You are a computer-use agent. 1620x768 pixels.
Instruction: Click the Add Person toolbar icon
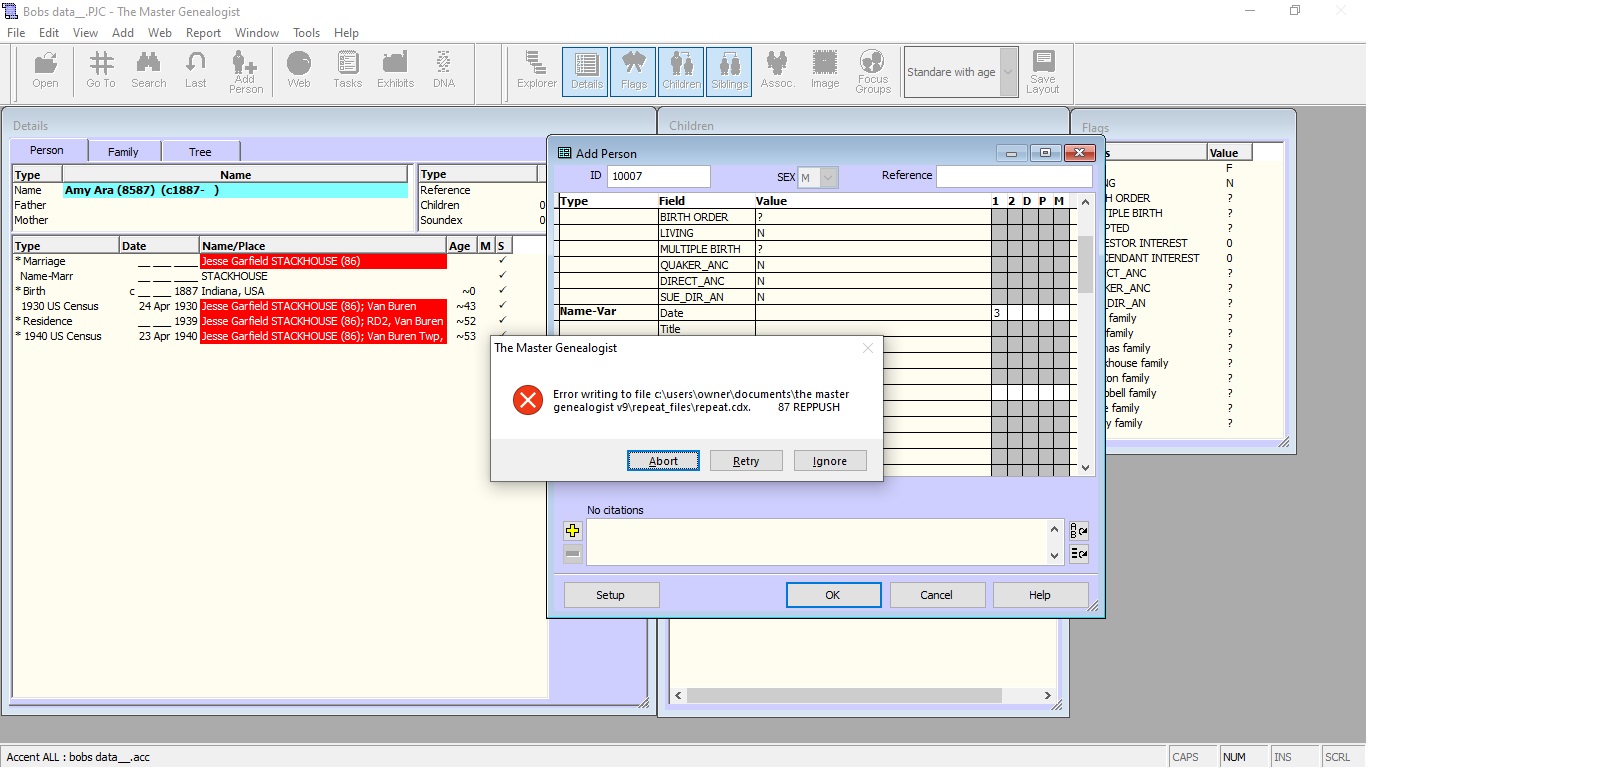[245, 73]
